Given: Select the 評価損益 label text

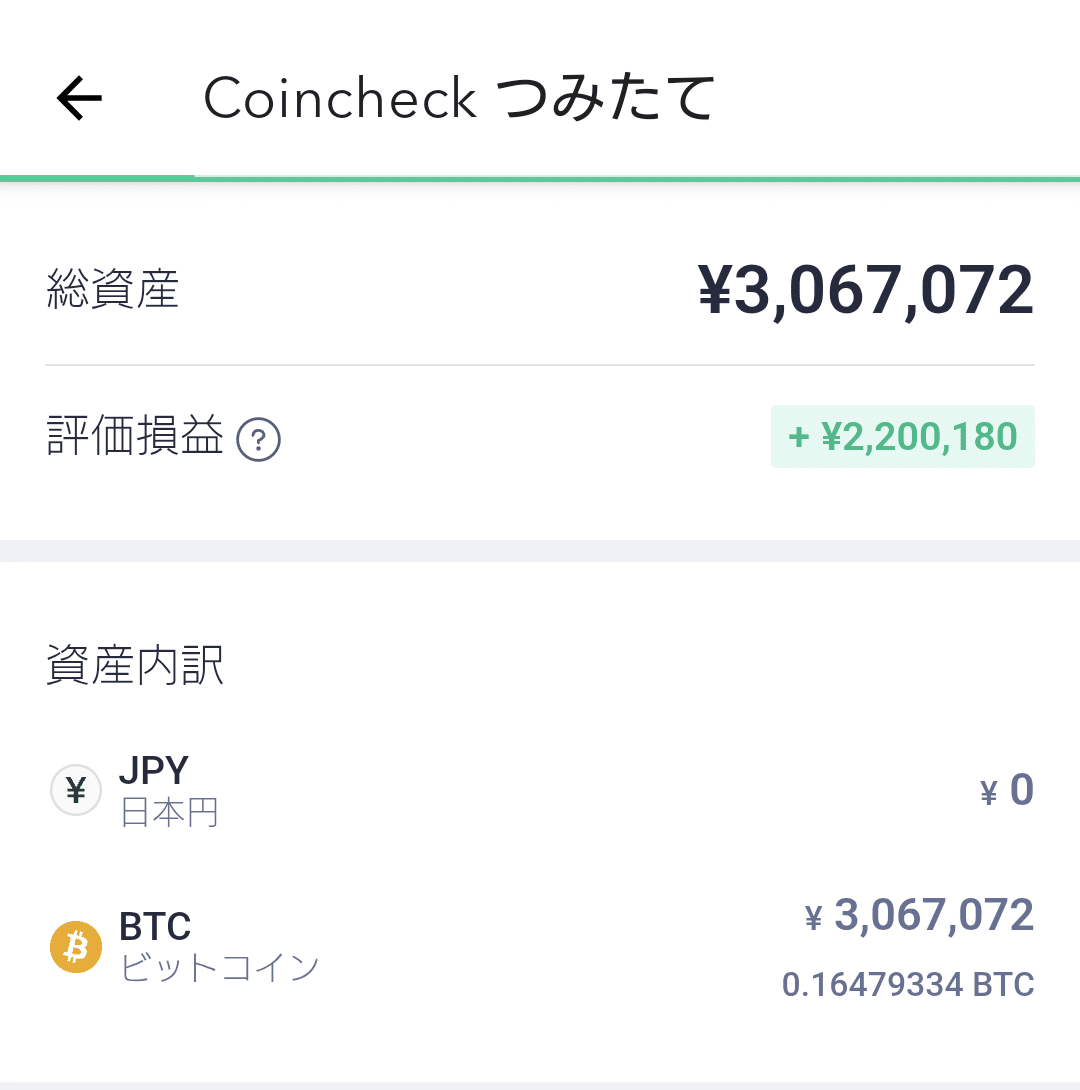Looking at the screenshot, I should 135,437.
